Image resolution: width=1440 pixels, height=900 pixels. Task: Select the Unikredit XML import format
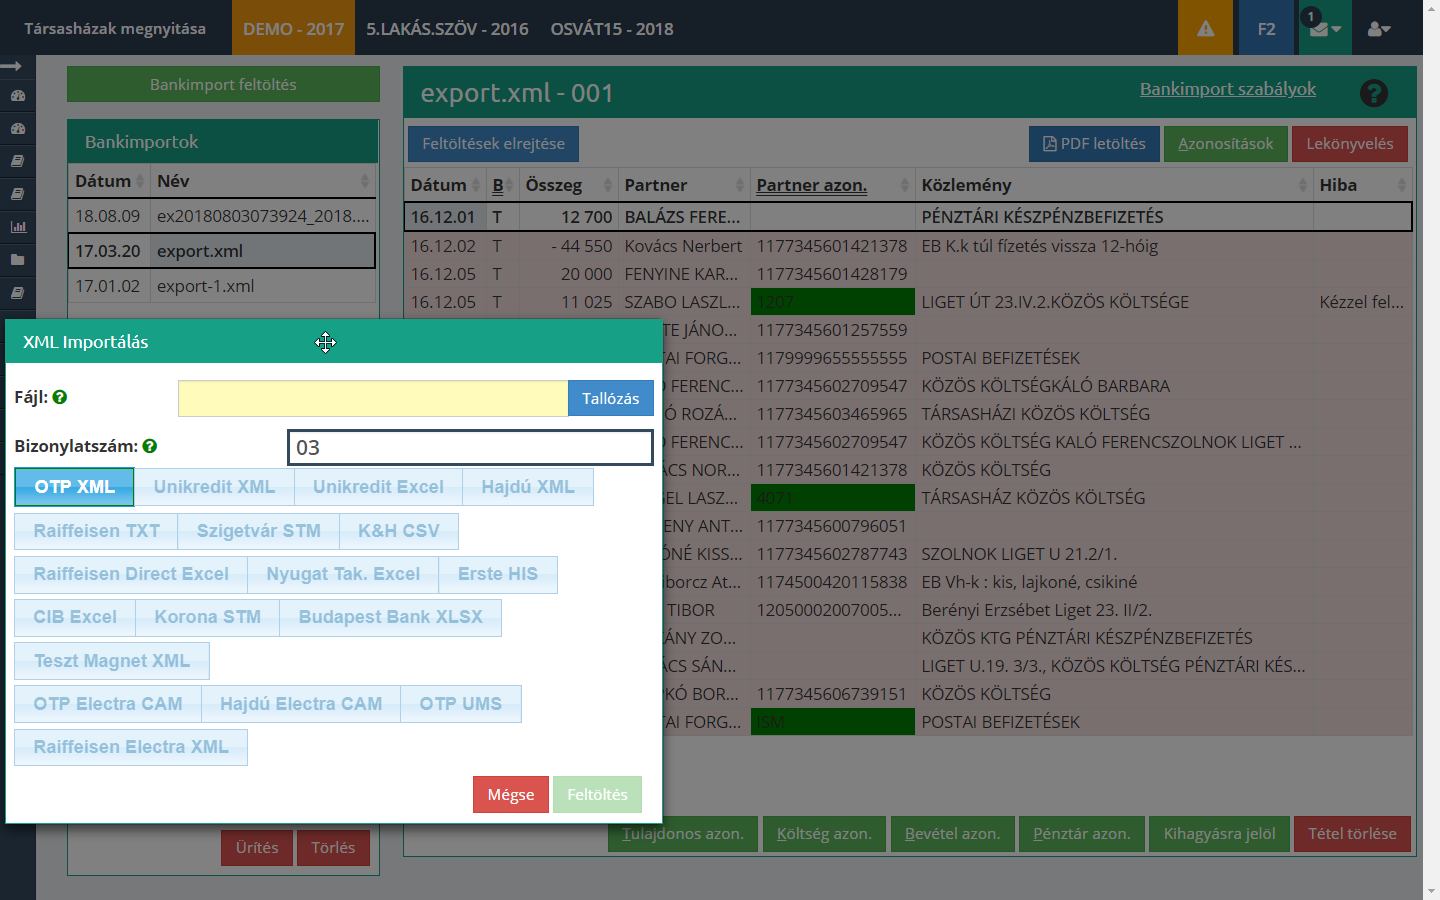coord(214,487)
